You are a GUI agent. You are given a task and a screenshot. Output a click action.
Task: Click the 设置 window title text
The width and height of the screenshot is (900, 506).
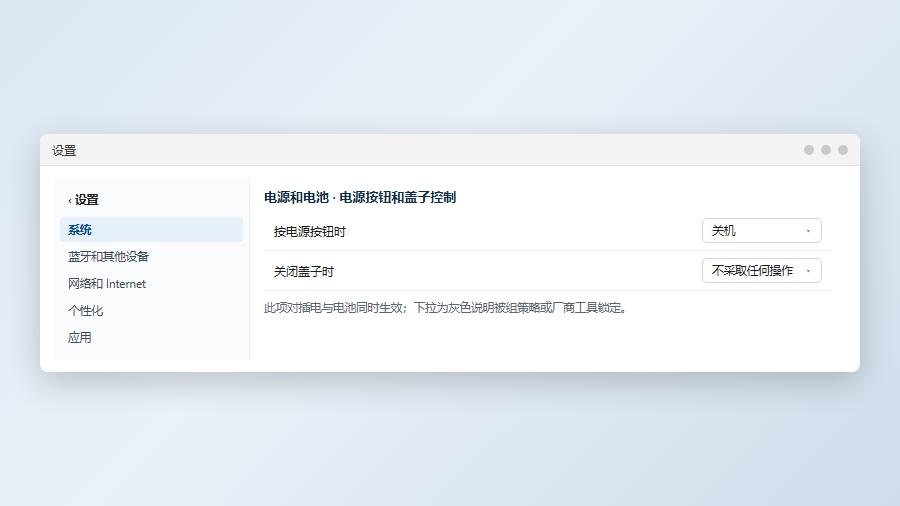(x=64, y=150)
